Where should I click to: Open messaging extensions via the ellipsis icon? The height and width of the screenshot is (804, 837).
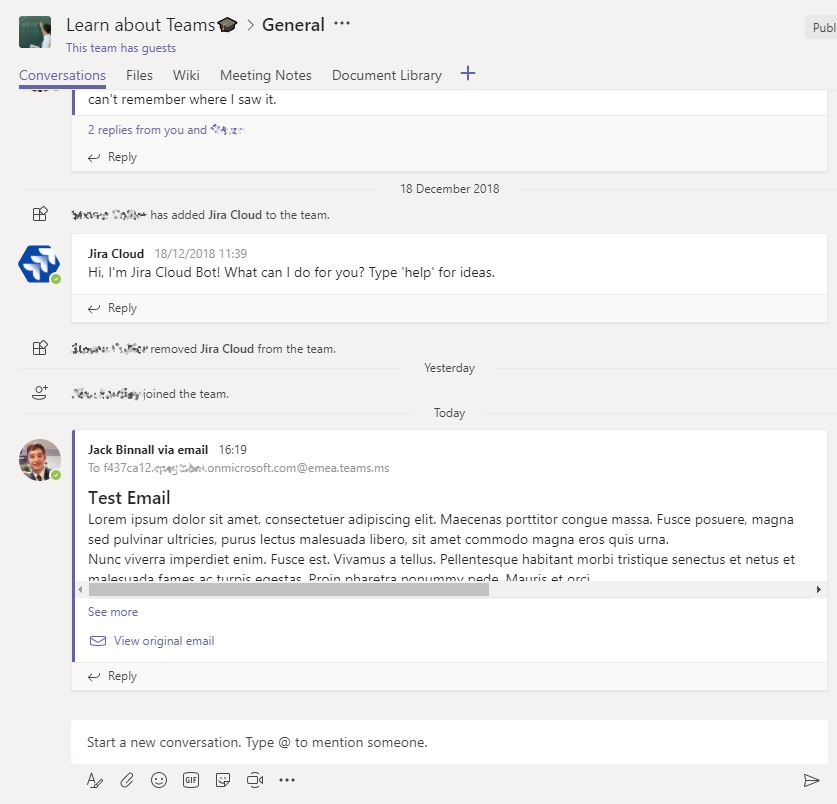click(x=287, y=779)
